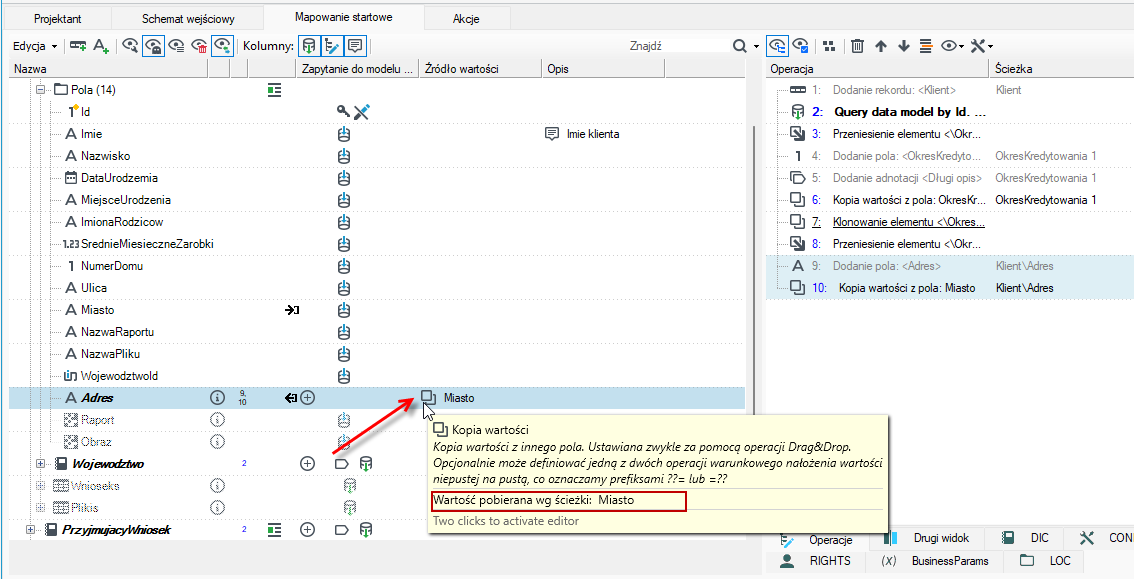
Task: Click the add text field icon
Action: pyautogui.click(x=101, y=46)
